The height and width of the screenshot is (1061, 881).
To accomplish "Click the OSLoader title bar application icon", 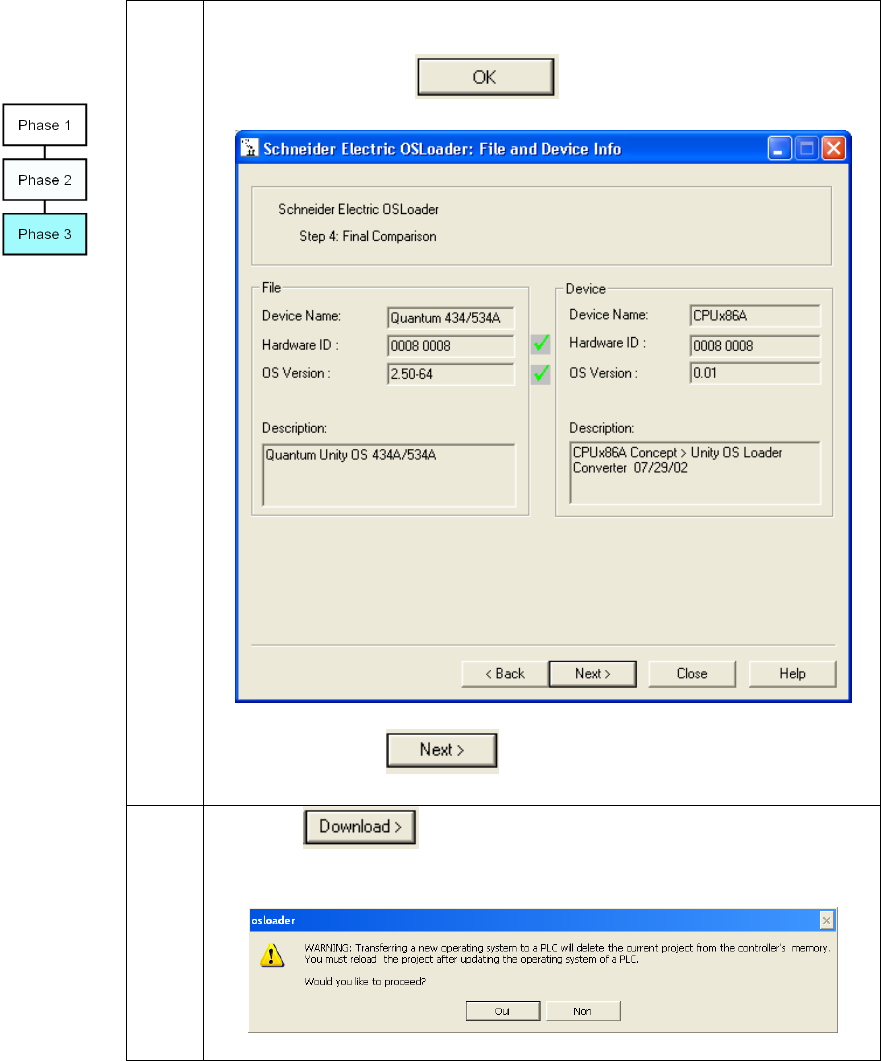I will click(250, 148).
